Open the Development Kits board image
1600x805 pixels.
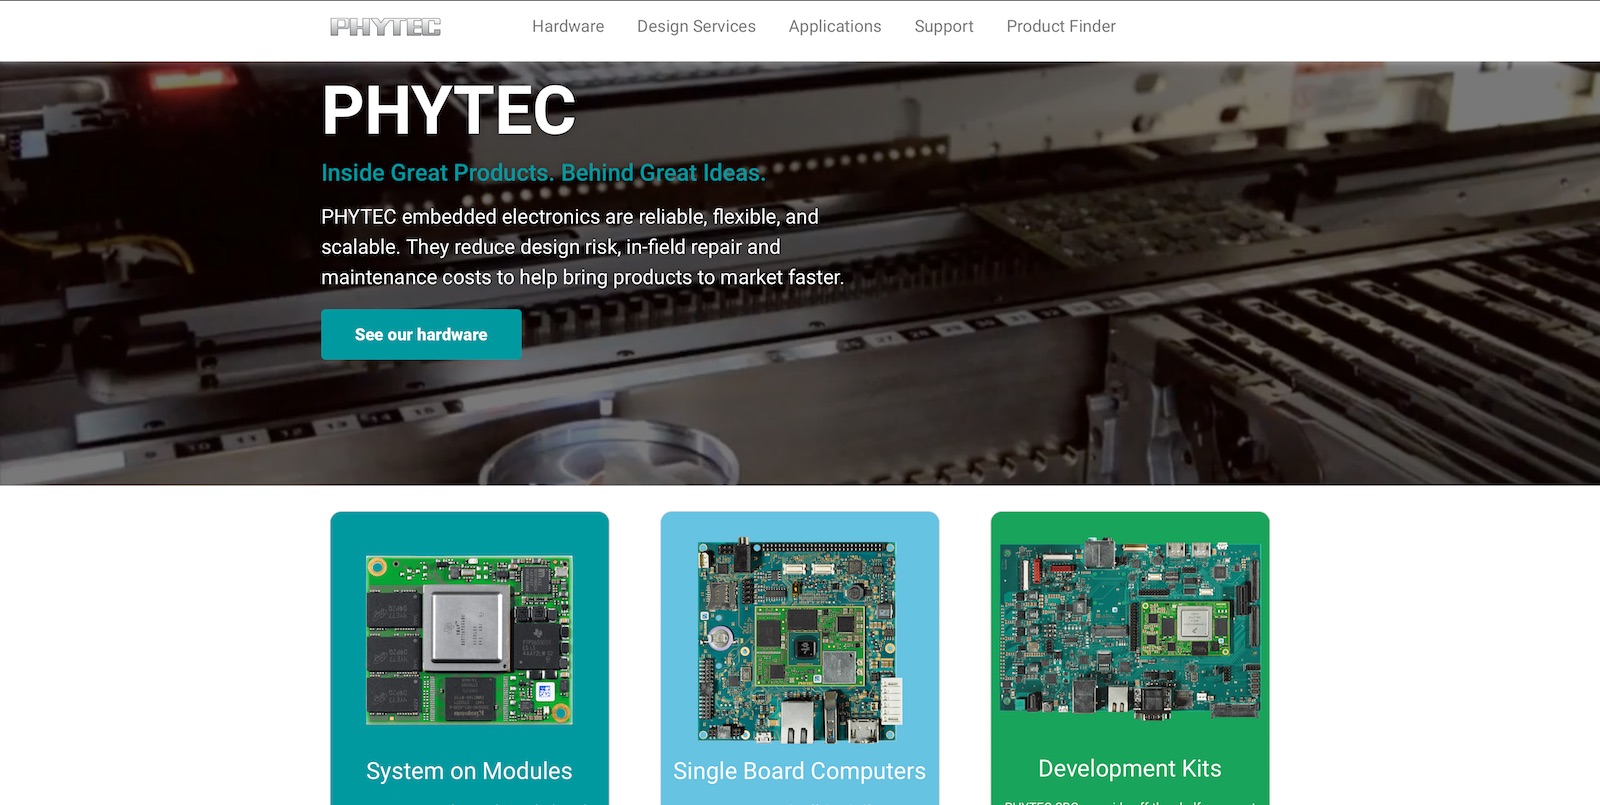click(x=1130, y=629)
